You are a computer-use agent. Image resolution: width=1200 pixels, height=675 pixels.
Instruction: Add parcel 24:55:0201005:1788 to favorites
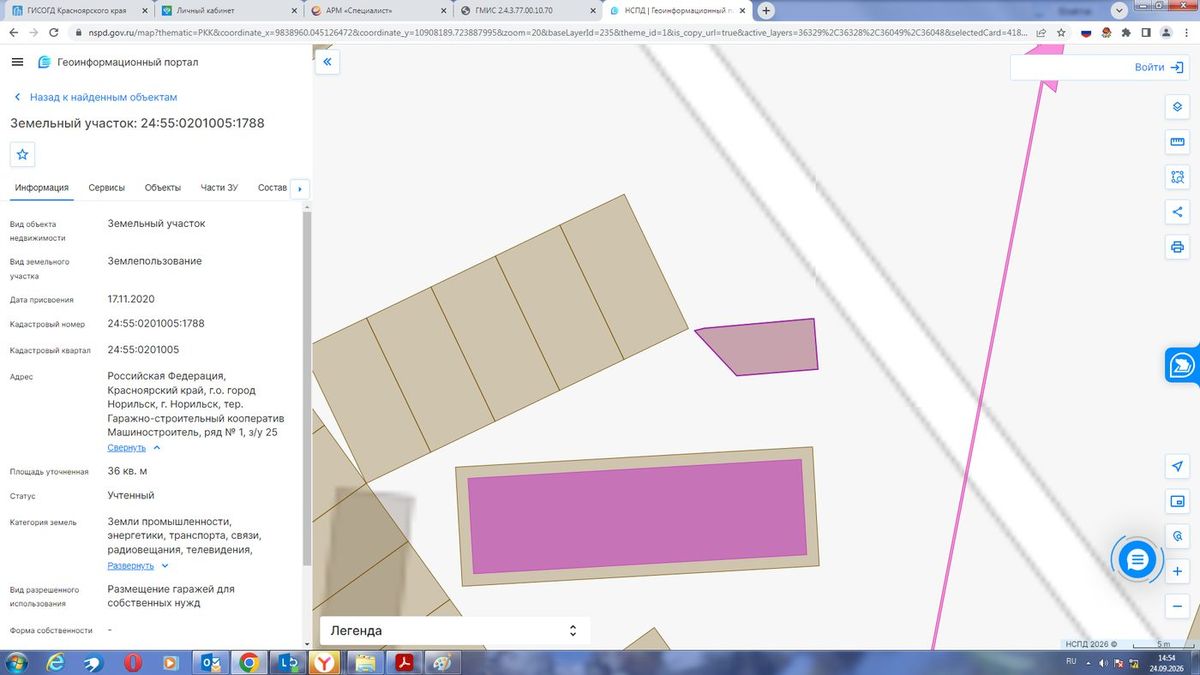(x=23, y=155)
